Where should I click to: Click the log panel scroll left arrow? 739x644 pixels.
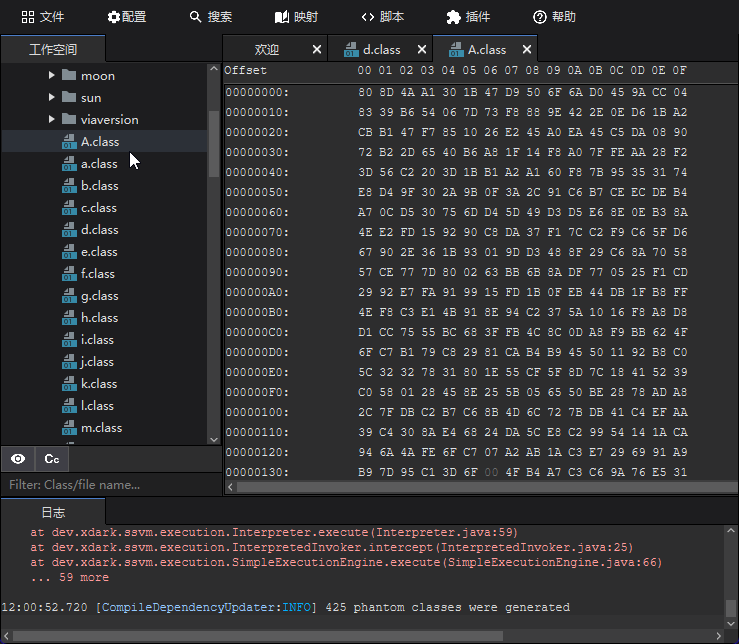point(6,636)
